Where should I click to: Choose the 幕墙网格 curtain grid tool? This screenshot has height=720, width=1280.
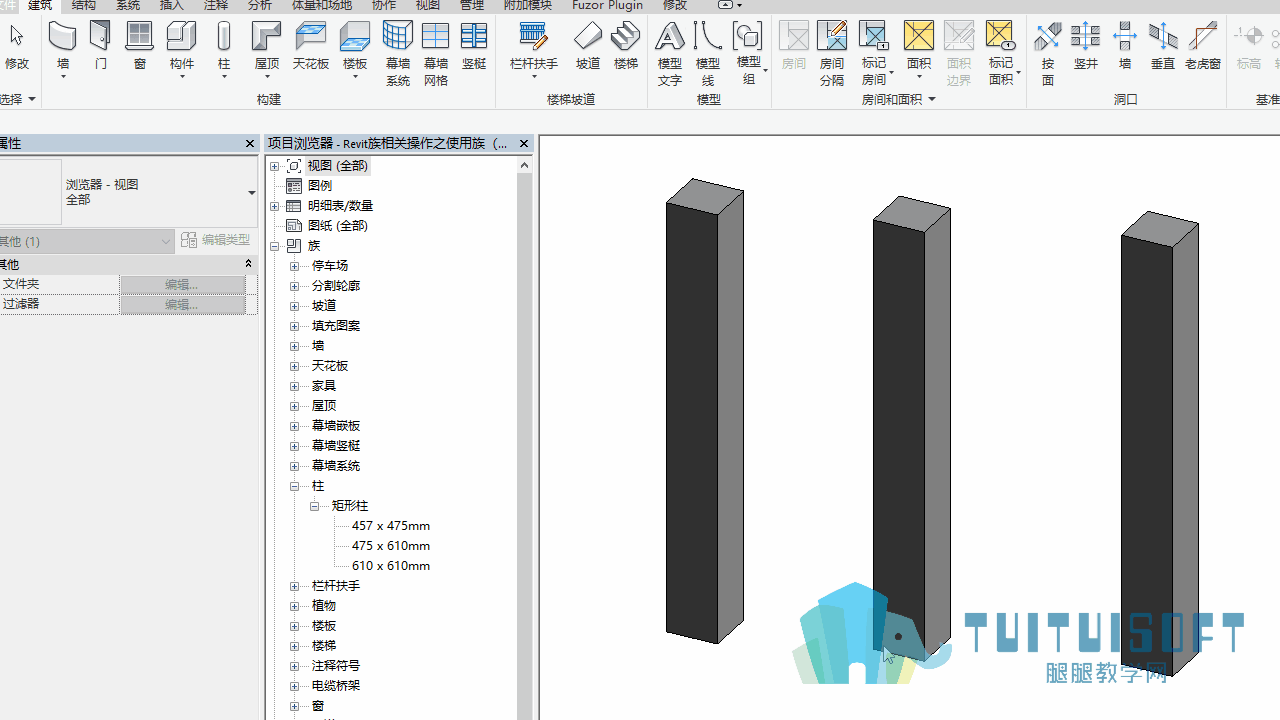click(x=435, y=52)
